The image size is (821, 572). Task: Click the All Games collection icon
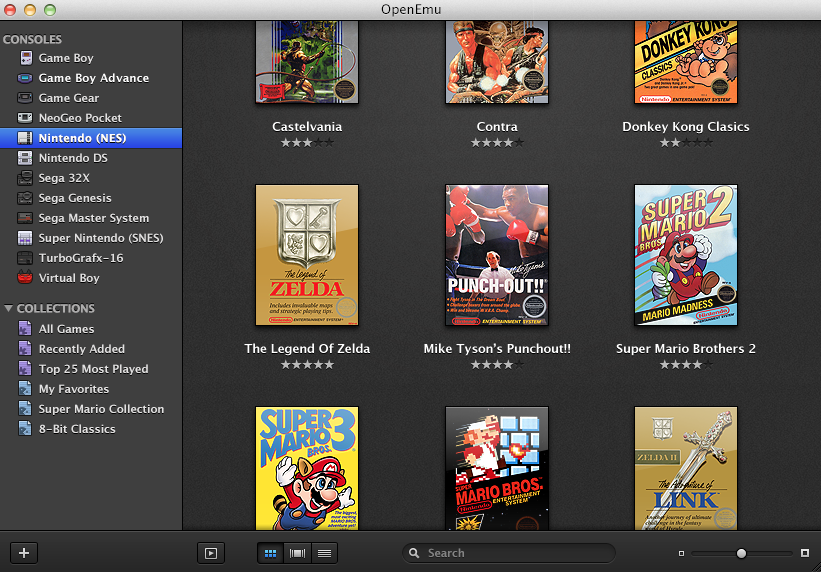(x=25, y=328)
